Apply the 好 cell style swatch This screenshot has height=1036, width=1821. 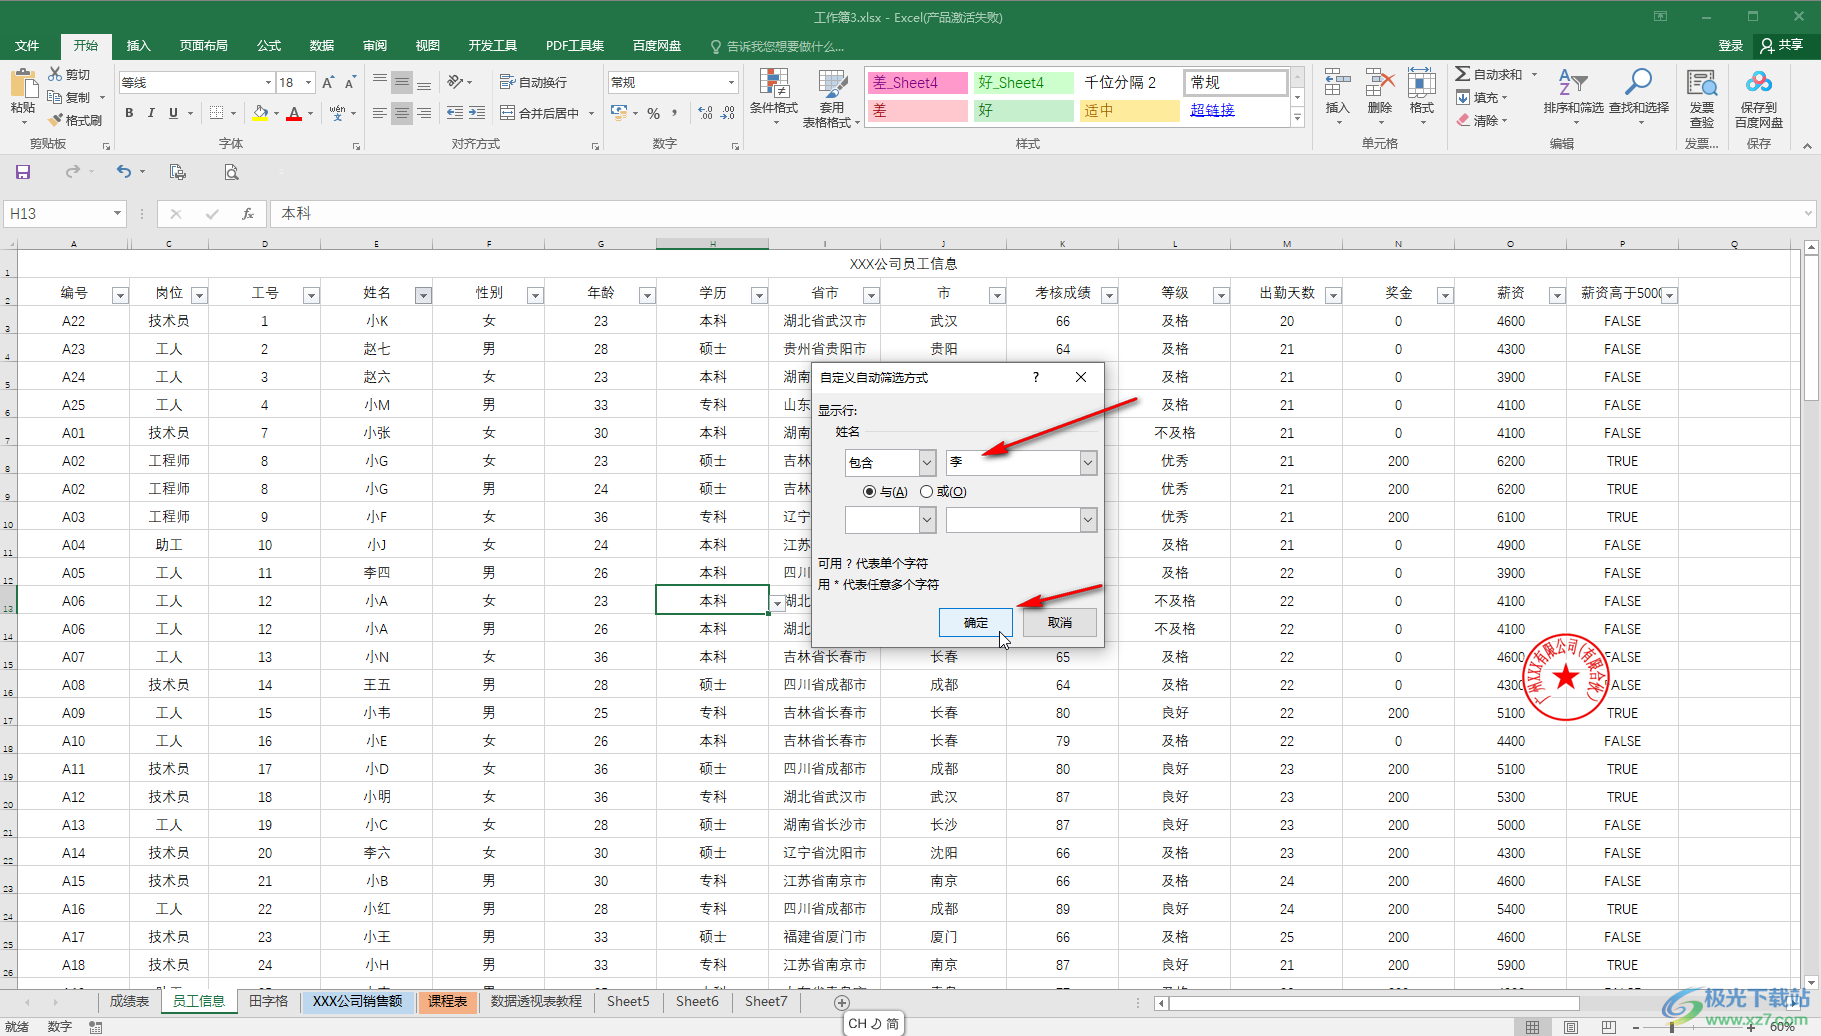(x=1024, y=110)
